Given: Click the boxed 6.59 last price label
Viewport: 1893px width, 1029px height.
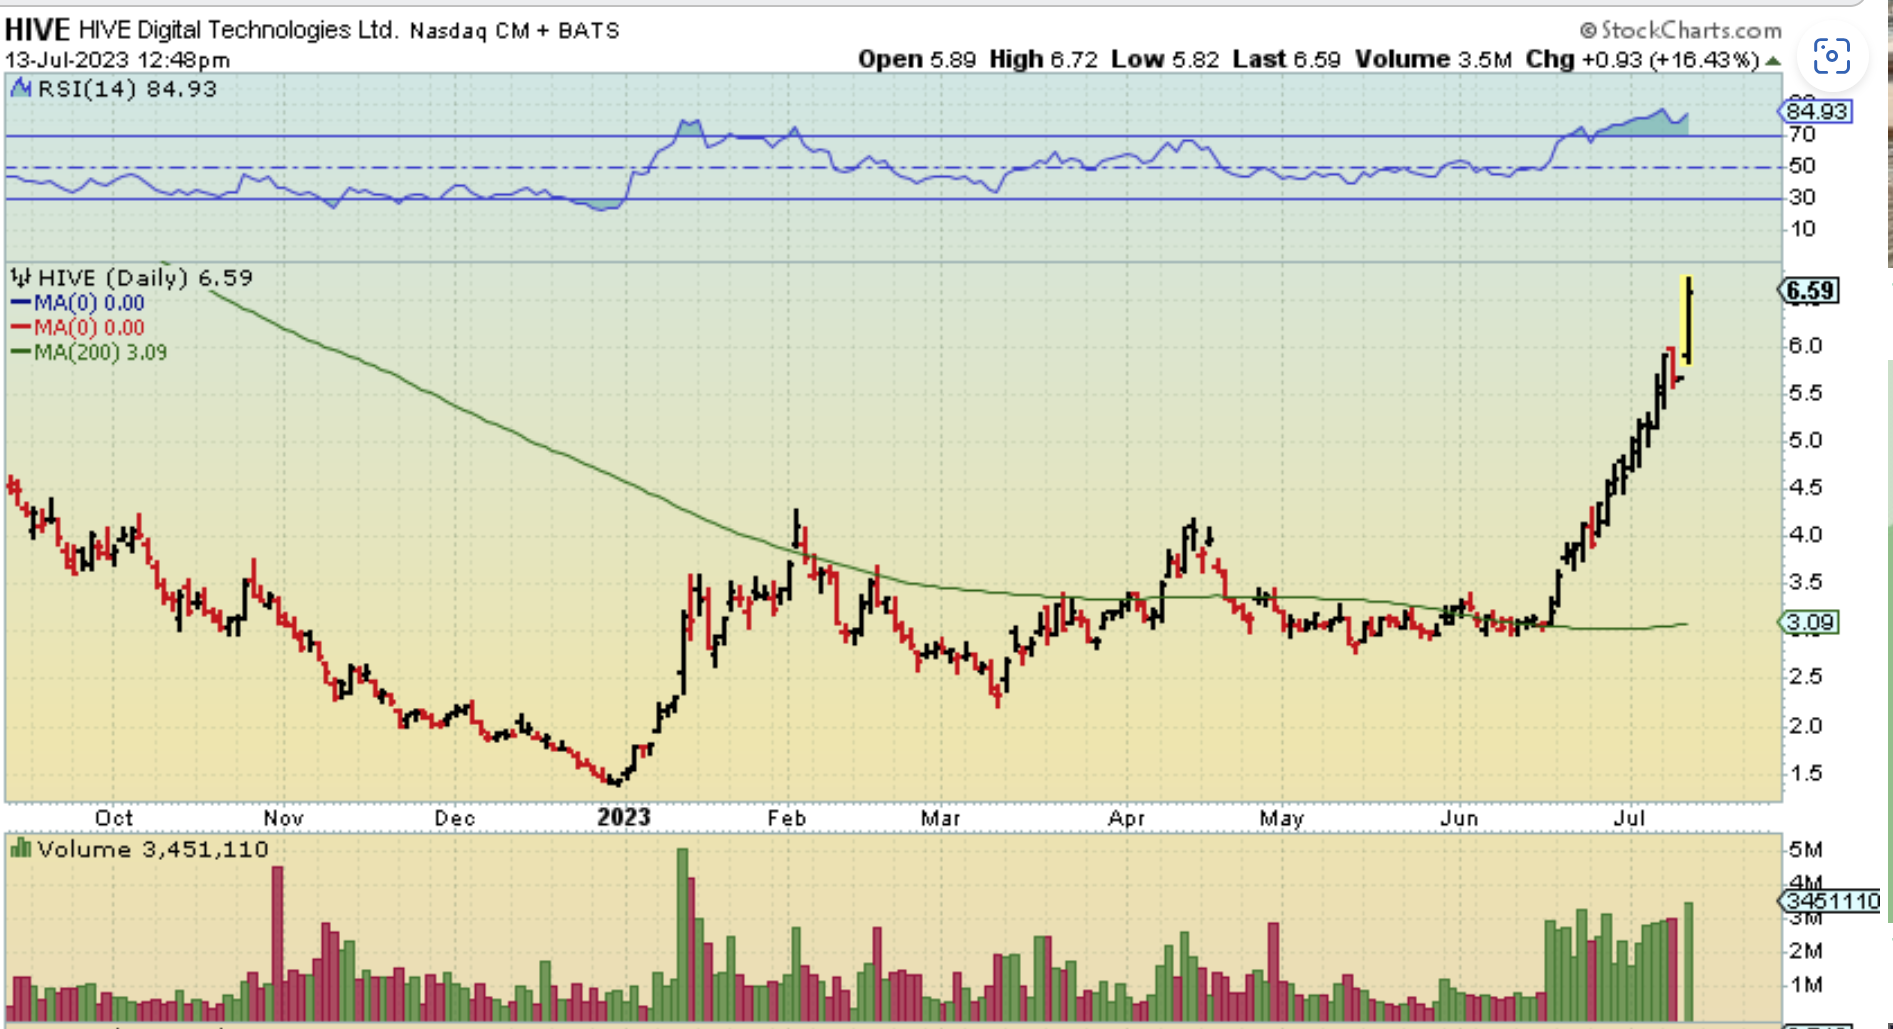Looking at the screenshot, I should (x=1810, y=291).
